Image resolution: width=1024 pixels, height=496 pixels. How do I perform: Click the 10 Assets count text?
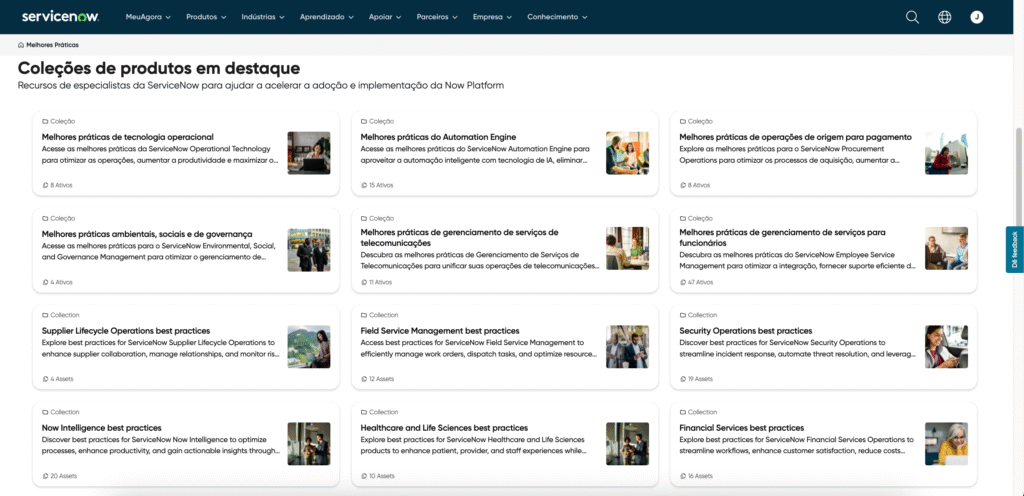click(x=381, y=476)
